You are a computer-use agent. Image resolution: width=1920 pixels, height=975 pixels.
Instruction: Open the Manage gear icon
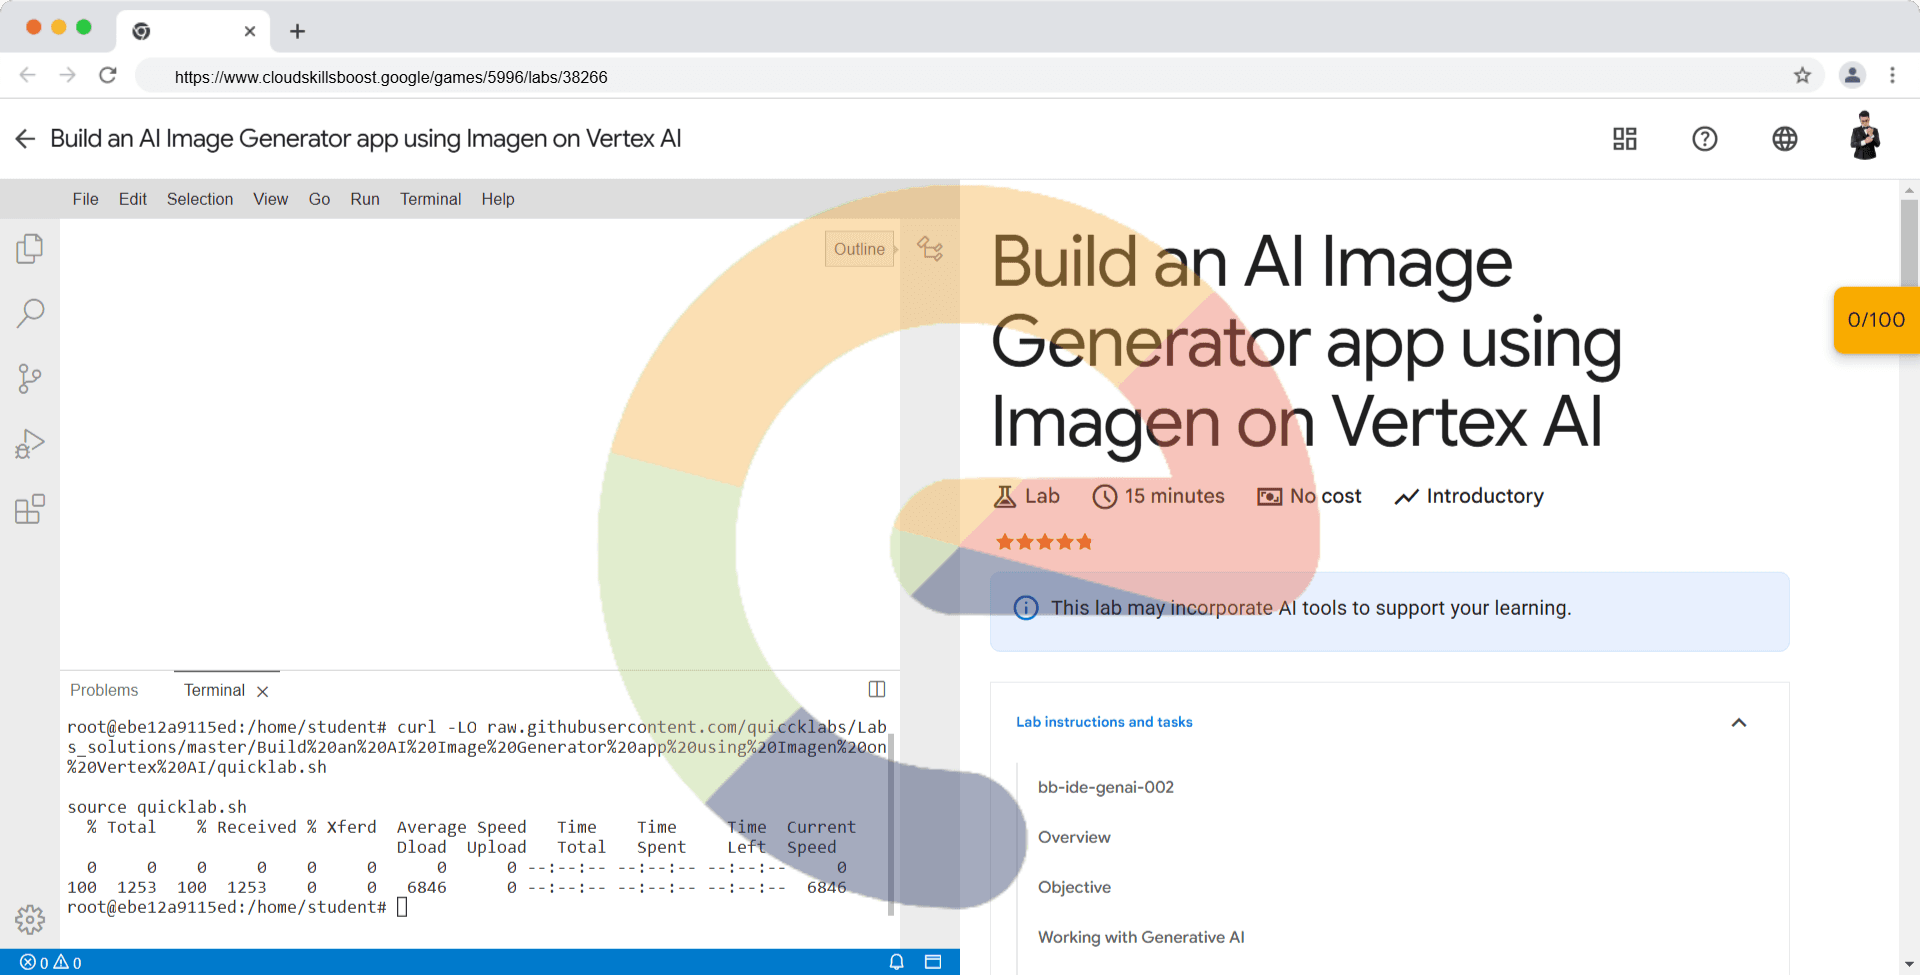pyautogui.click(x=30, y=919)
